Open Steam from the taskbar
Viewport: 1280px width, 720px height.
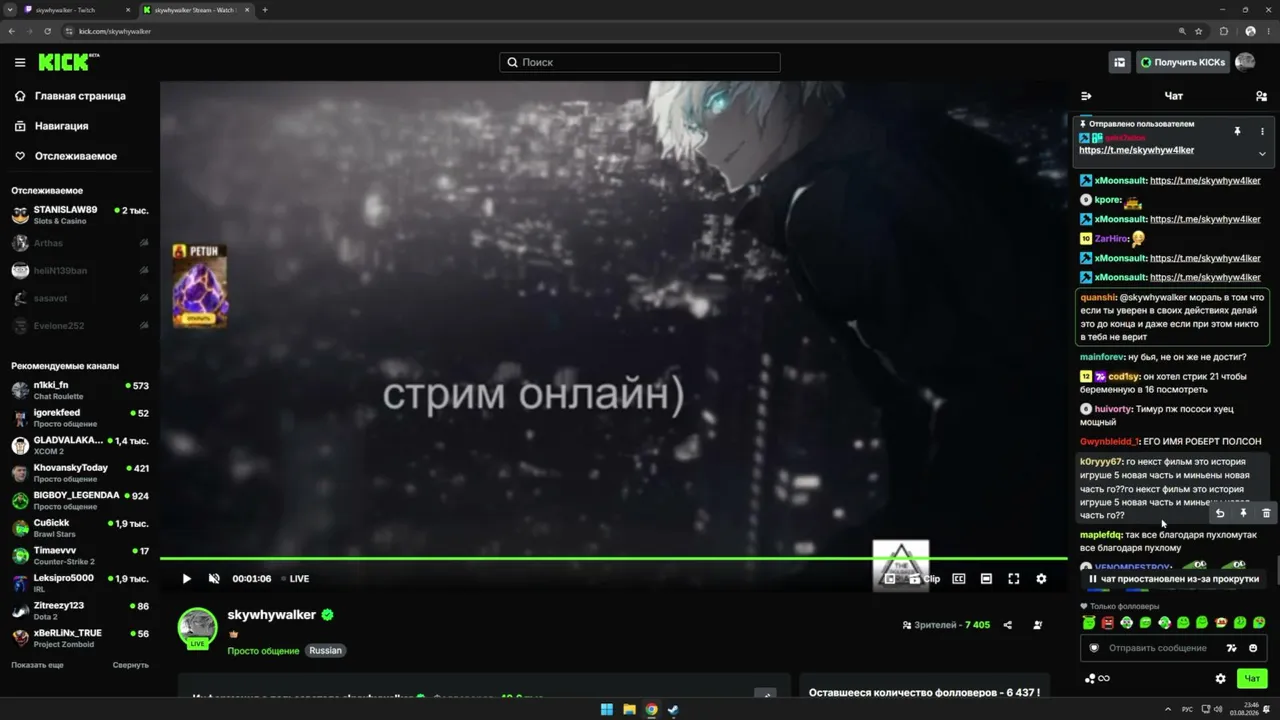point(673,710)
